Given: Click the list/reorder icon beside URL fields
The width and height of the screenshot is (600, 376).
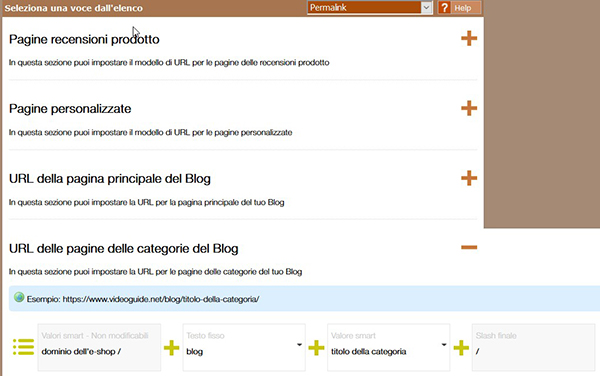Looking at the screenshot, I should 24,347.
